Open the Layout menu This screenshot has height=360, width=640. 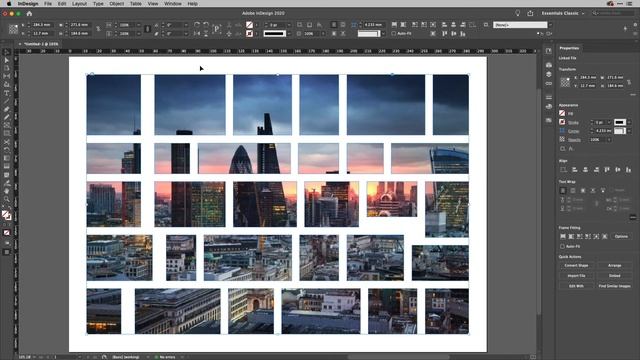79,3
